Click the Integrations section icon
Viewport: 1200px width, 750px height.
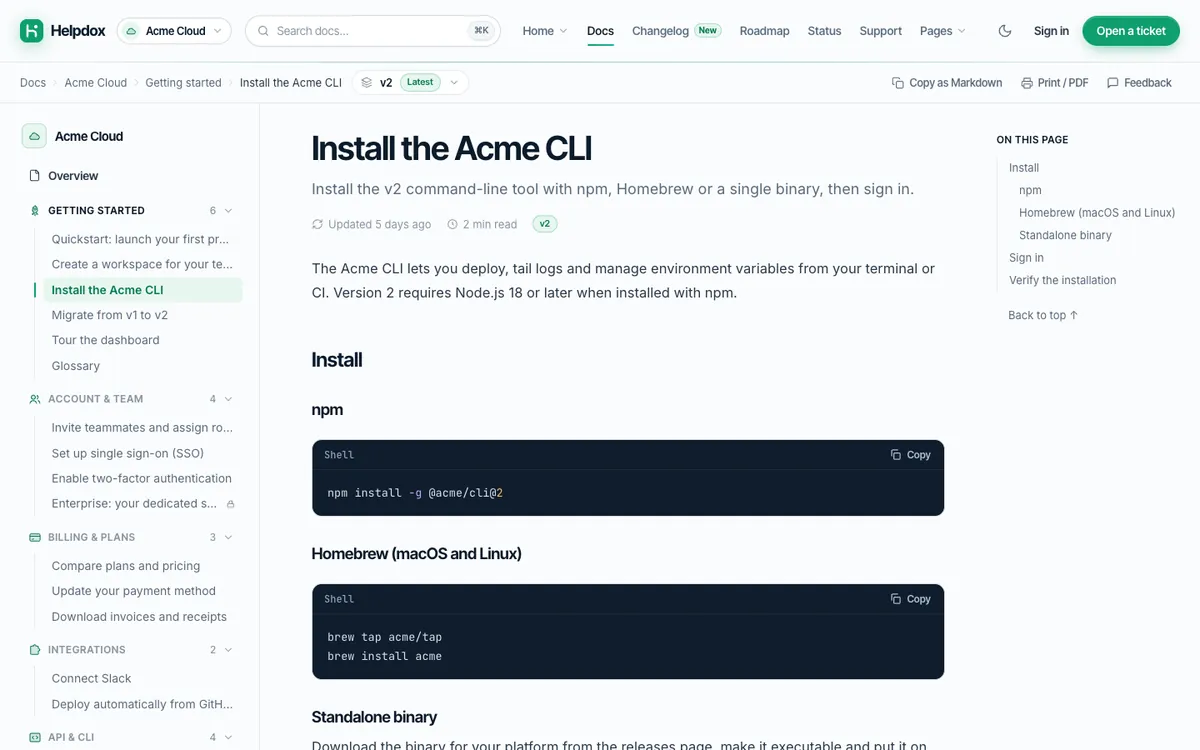click(35, 650)
